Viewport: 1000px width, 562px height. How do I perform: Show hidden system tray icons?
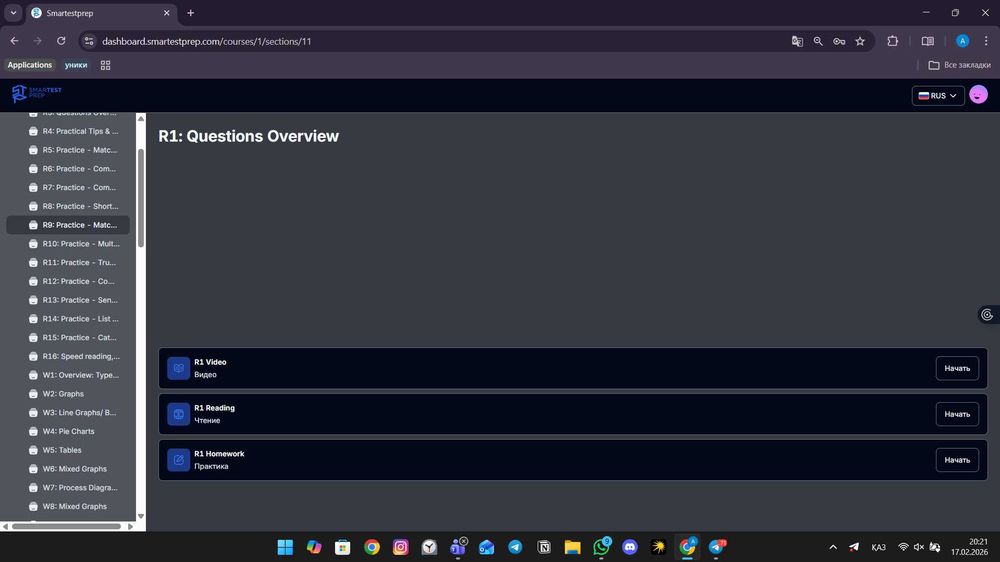[x=833, y=547]
